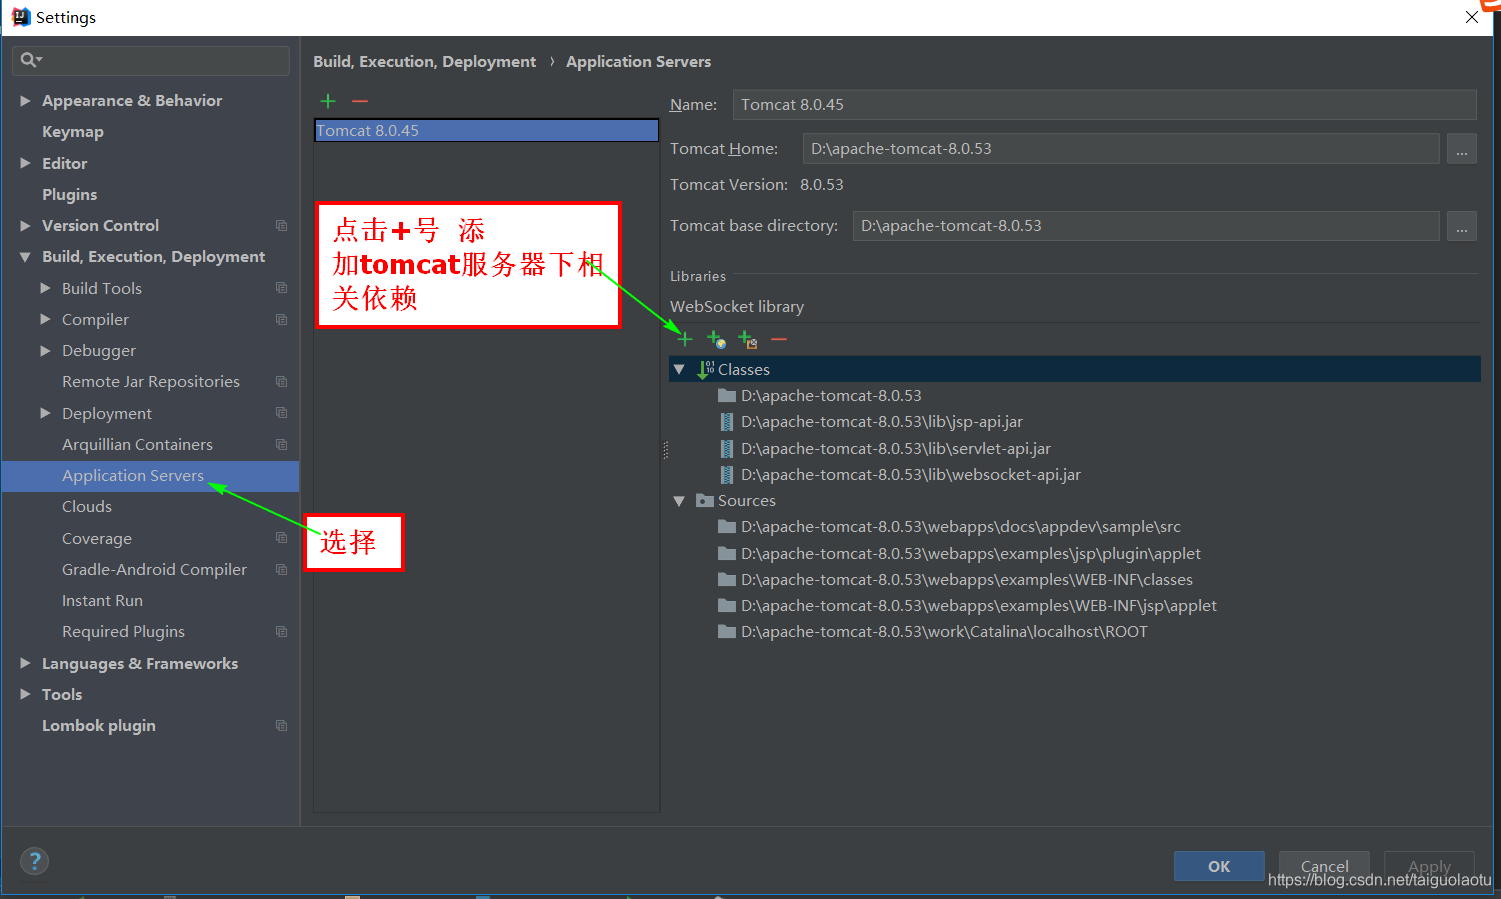The height and width of the screenshot is (899, 1501).
Task: Collapse the Sources library tree node
Action: pyautogui.click(x=679, y=501)
